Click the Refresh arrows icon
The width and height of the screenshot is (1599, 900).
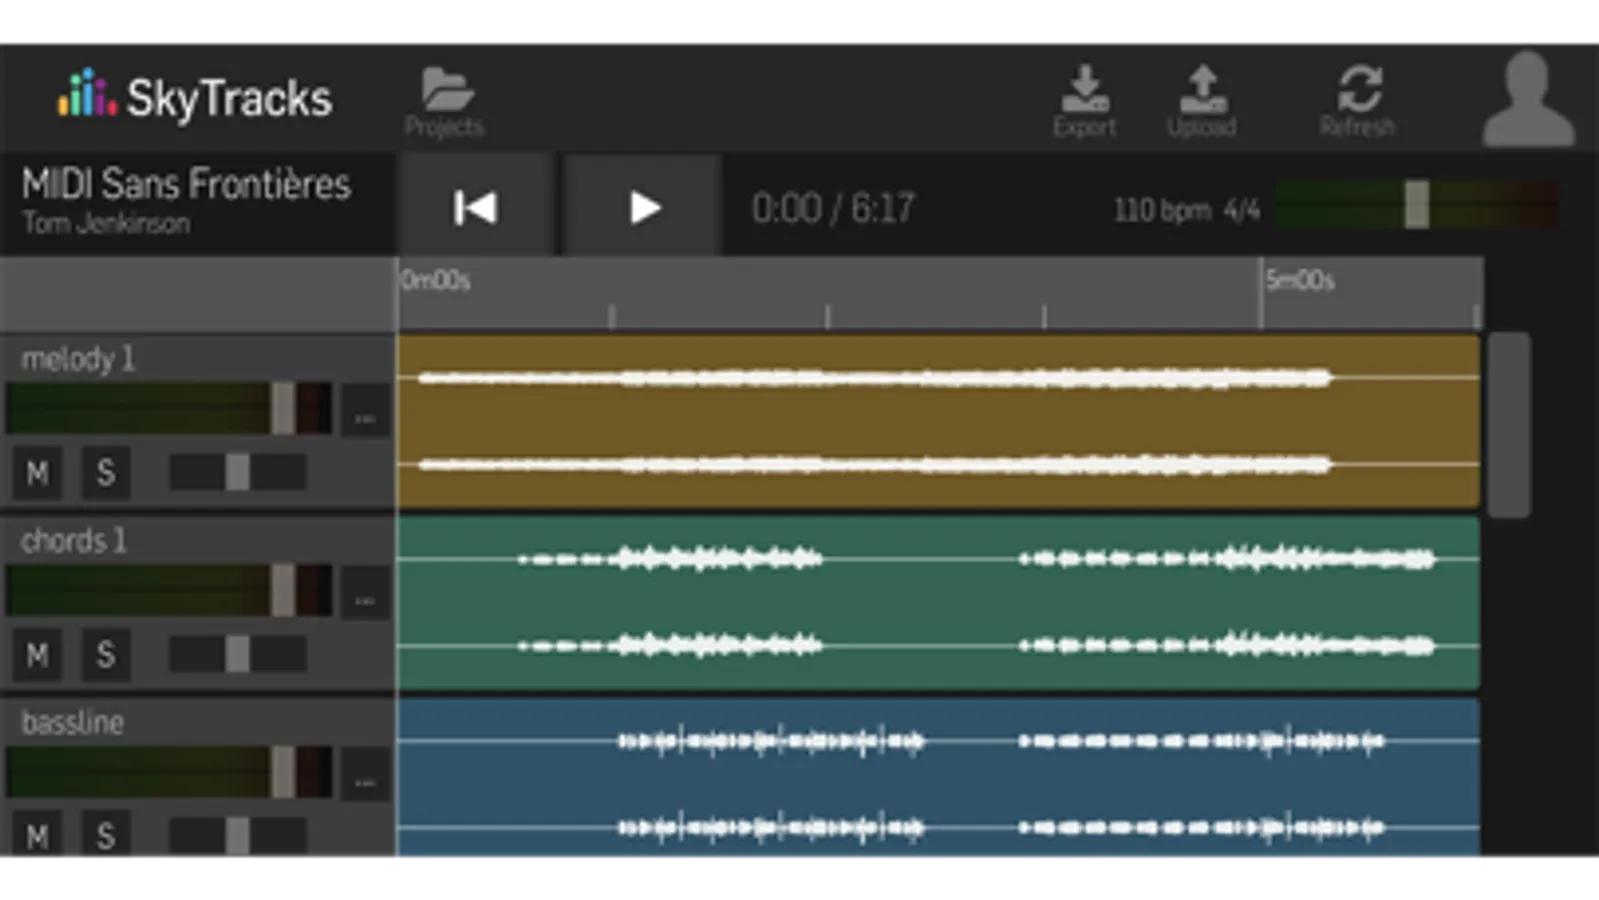[1360, 89]
